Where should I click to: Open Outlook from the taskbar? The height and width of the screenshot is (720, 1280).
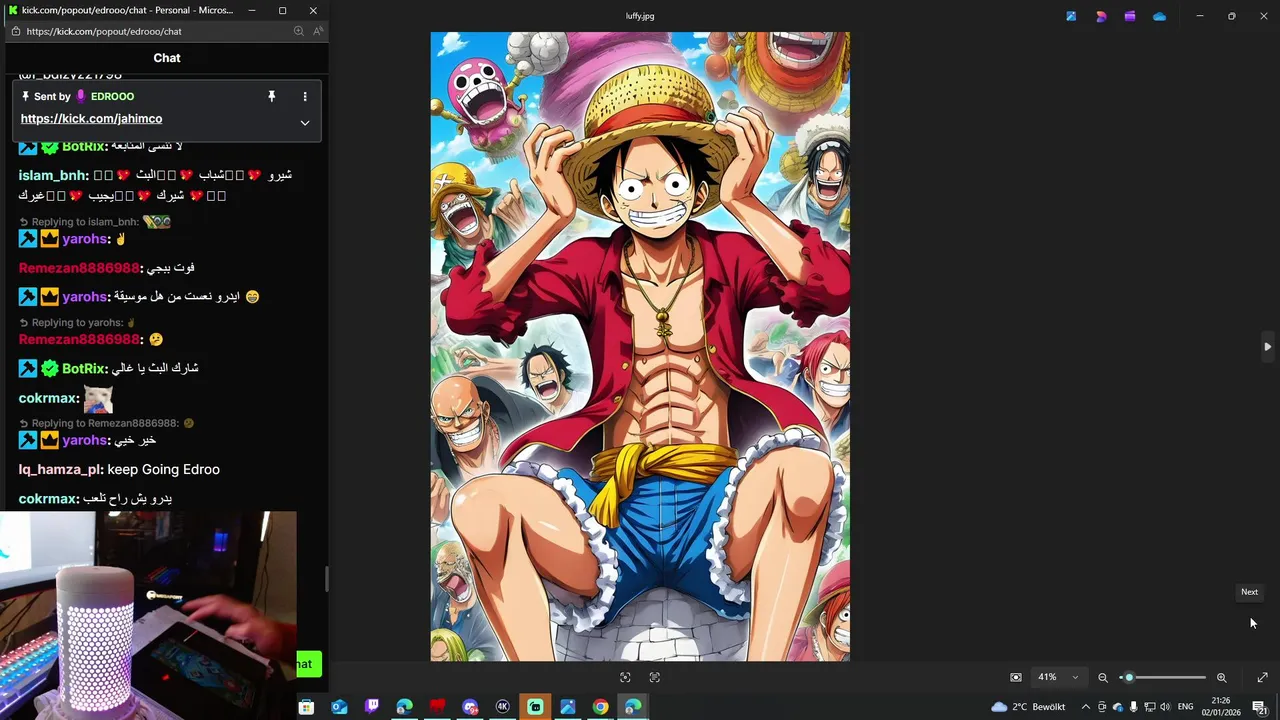pos(339,707)
